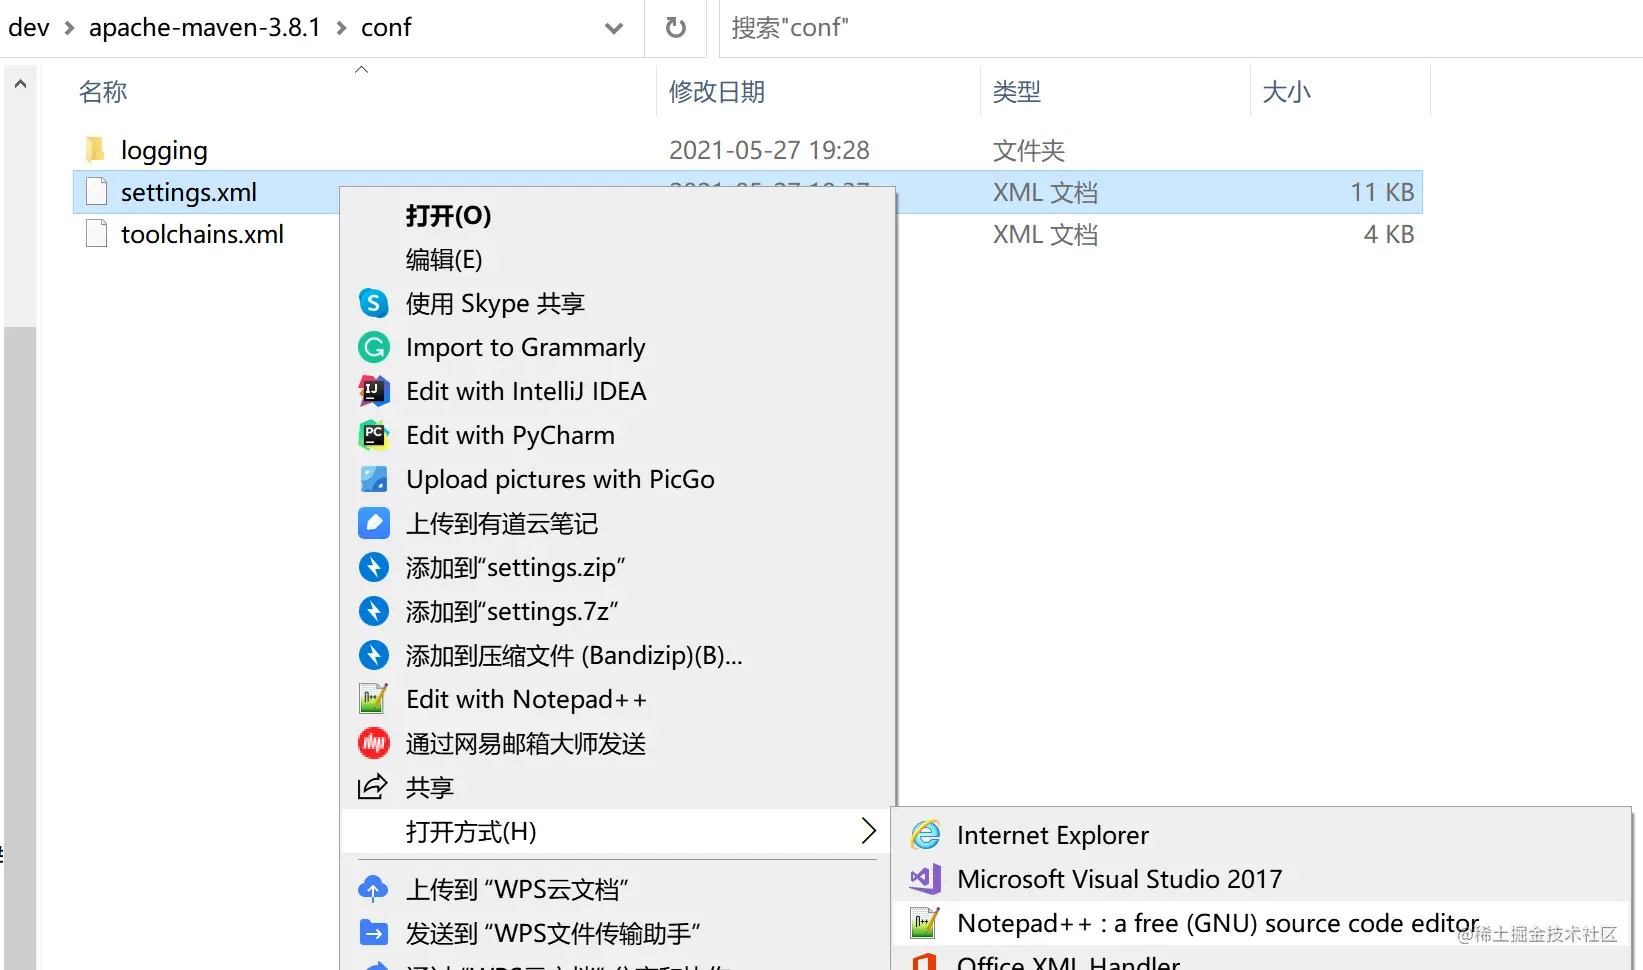Click the search "conf" input box

tap(1181, 28)
